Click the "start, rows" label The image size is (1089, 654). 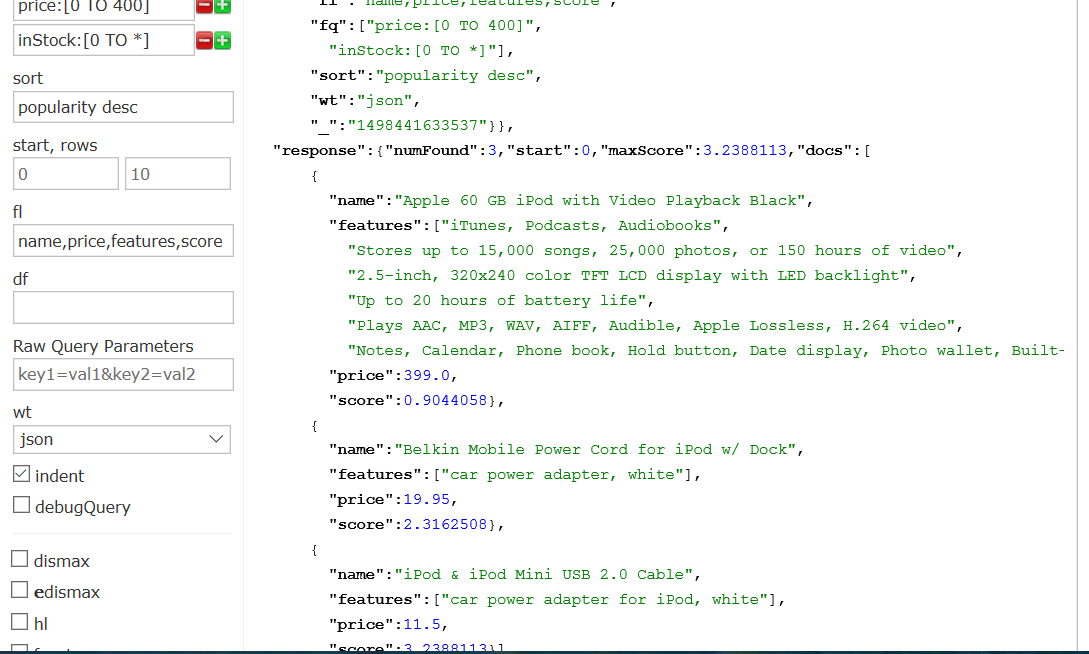[x=55, y=145]
